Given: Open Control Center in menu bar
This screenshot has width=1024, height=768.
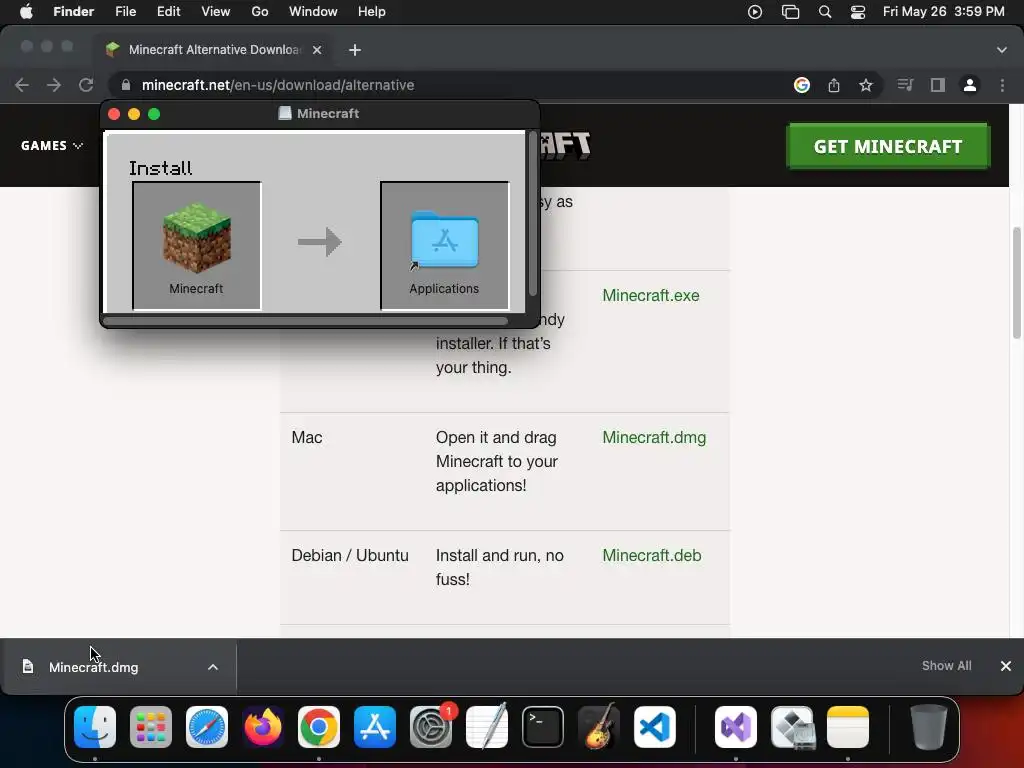Looking at the screenshot, I should tap(857, 12).
